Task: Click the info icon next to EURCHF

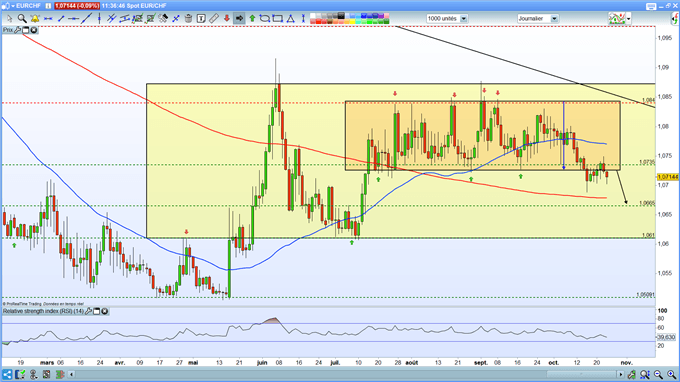Action: pos(48,6)
